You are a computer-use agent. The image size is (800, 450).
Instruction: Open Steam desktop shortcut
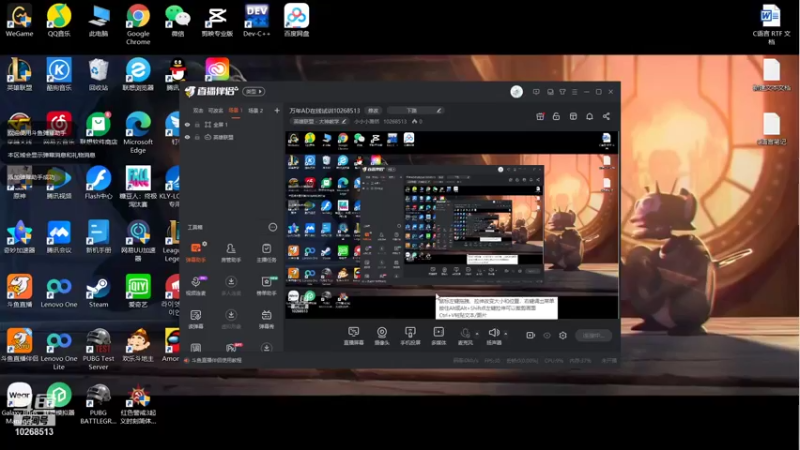[x=98, y=292]
